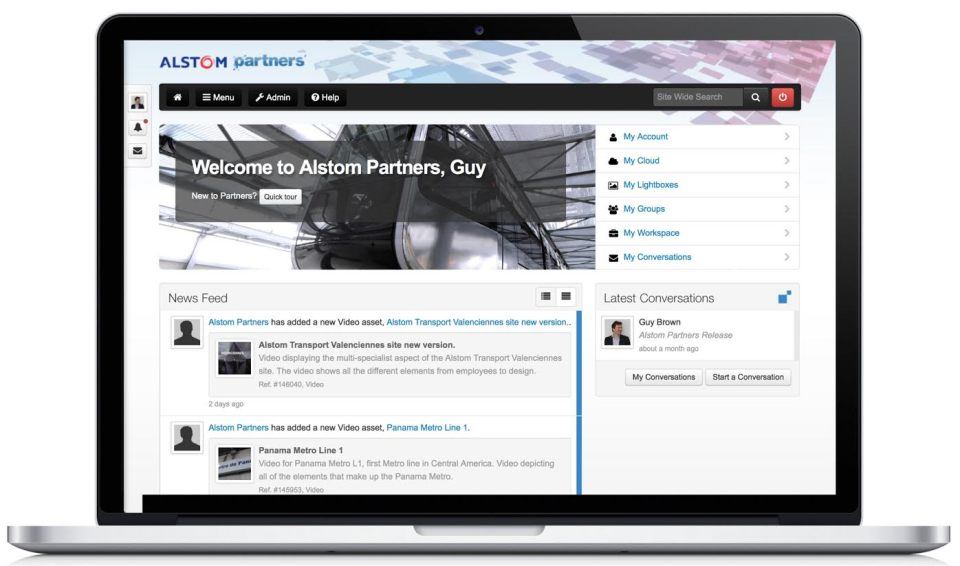Open Guy Brown conversation entry

click(696, 335)
